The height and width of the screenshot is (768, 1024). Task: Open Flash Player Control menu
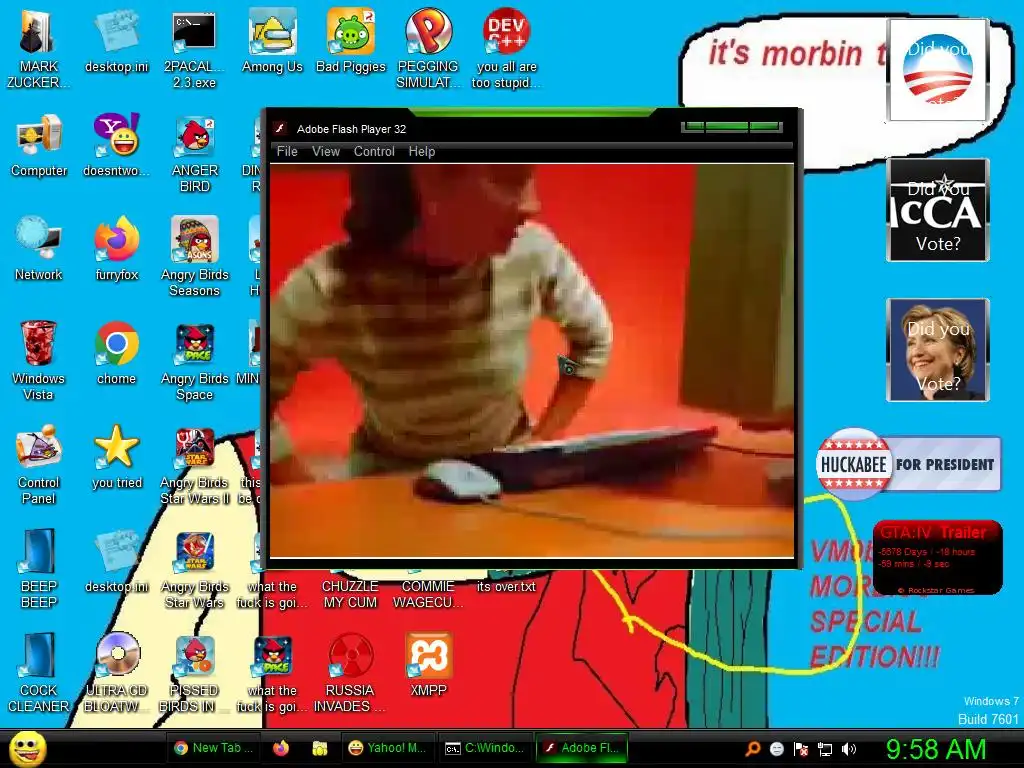(x=374, y=152)
